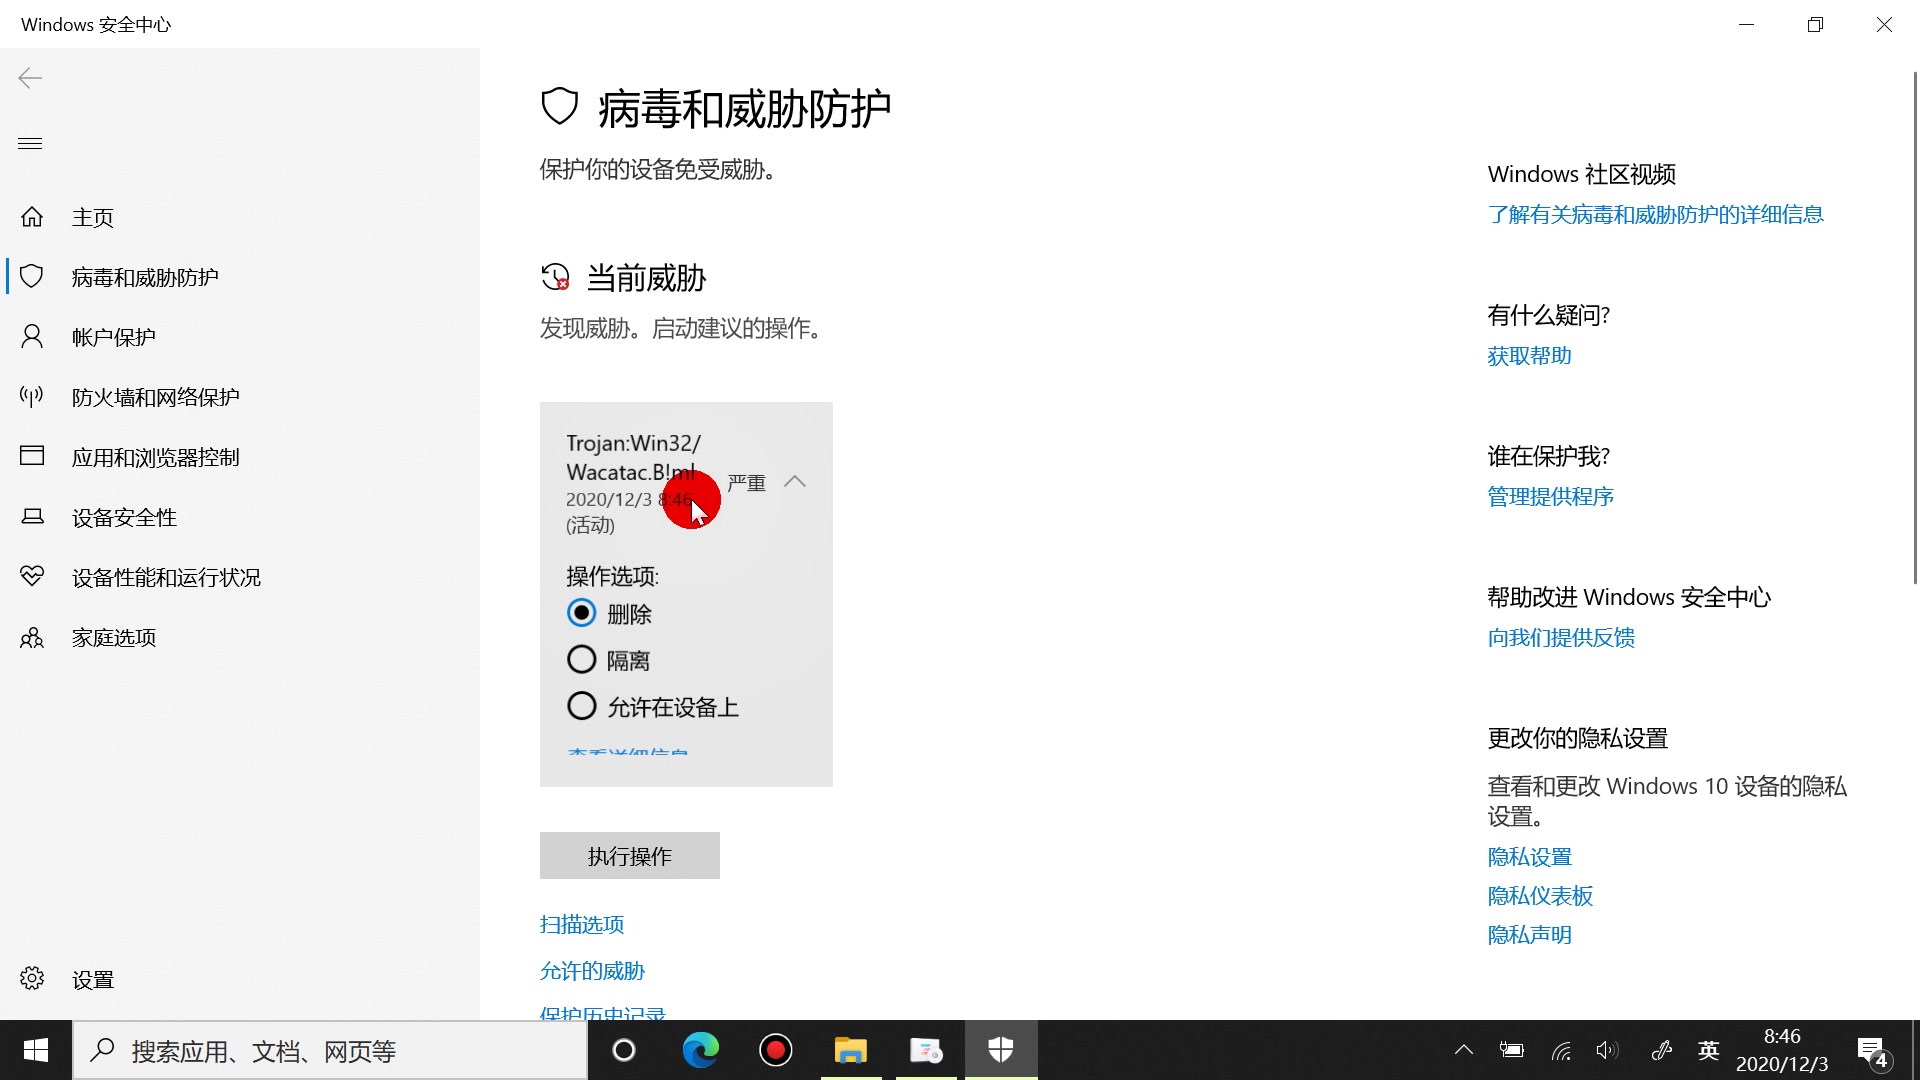Image resolution: width=1920 pixels, height=1080 pixels.
Task: Click the 执行操作 button
Action: pos(630,856)
